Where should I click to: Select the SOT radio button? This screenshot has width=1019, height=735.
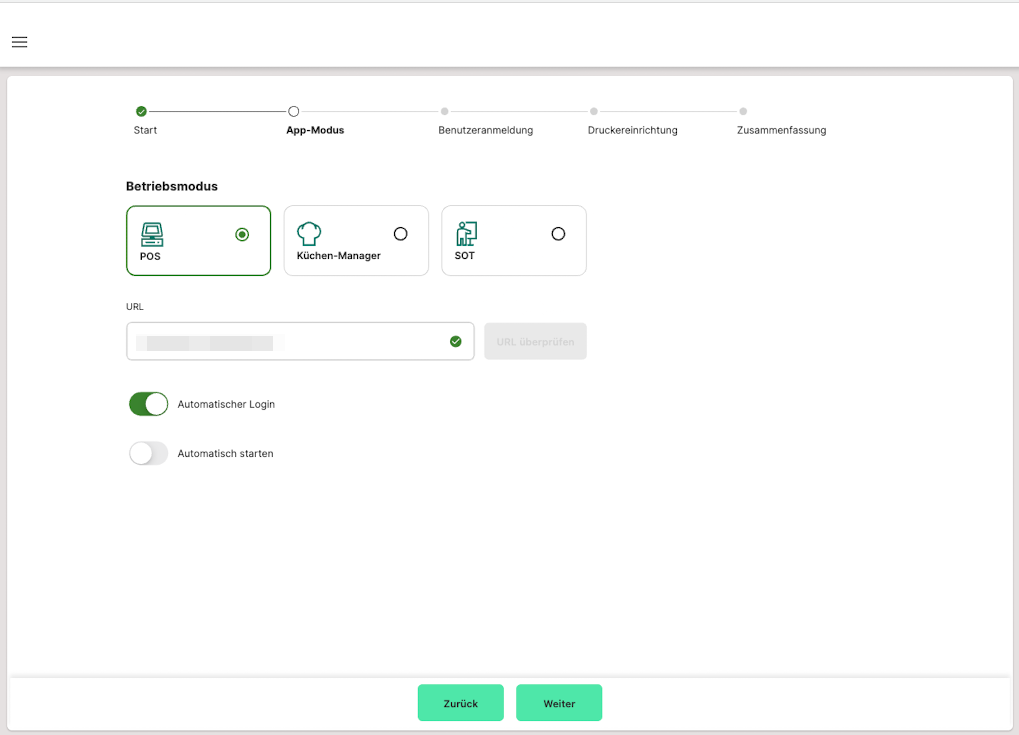[x=558, y=234]
